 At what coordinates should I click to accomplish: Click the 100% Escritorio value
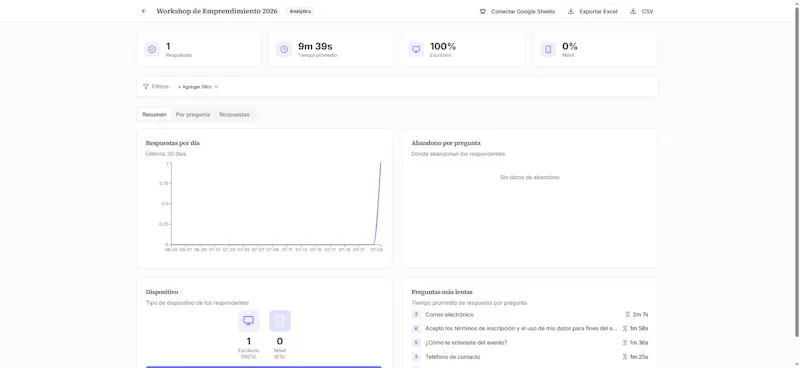[x=443, y=46]
